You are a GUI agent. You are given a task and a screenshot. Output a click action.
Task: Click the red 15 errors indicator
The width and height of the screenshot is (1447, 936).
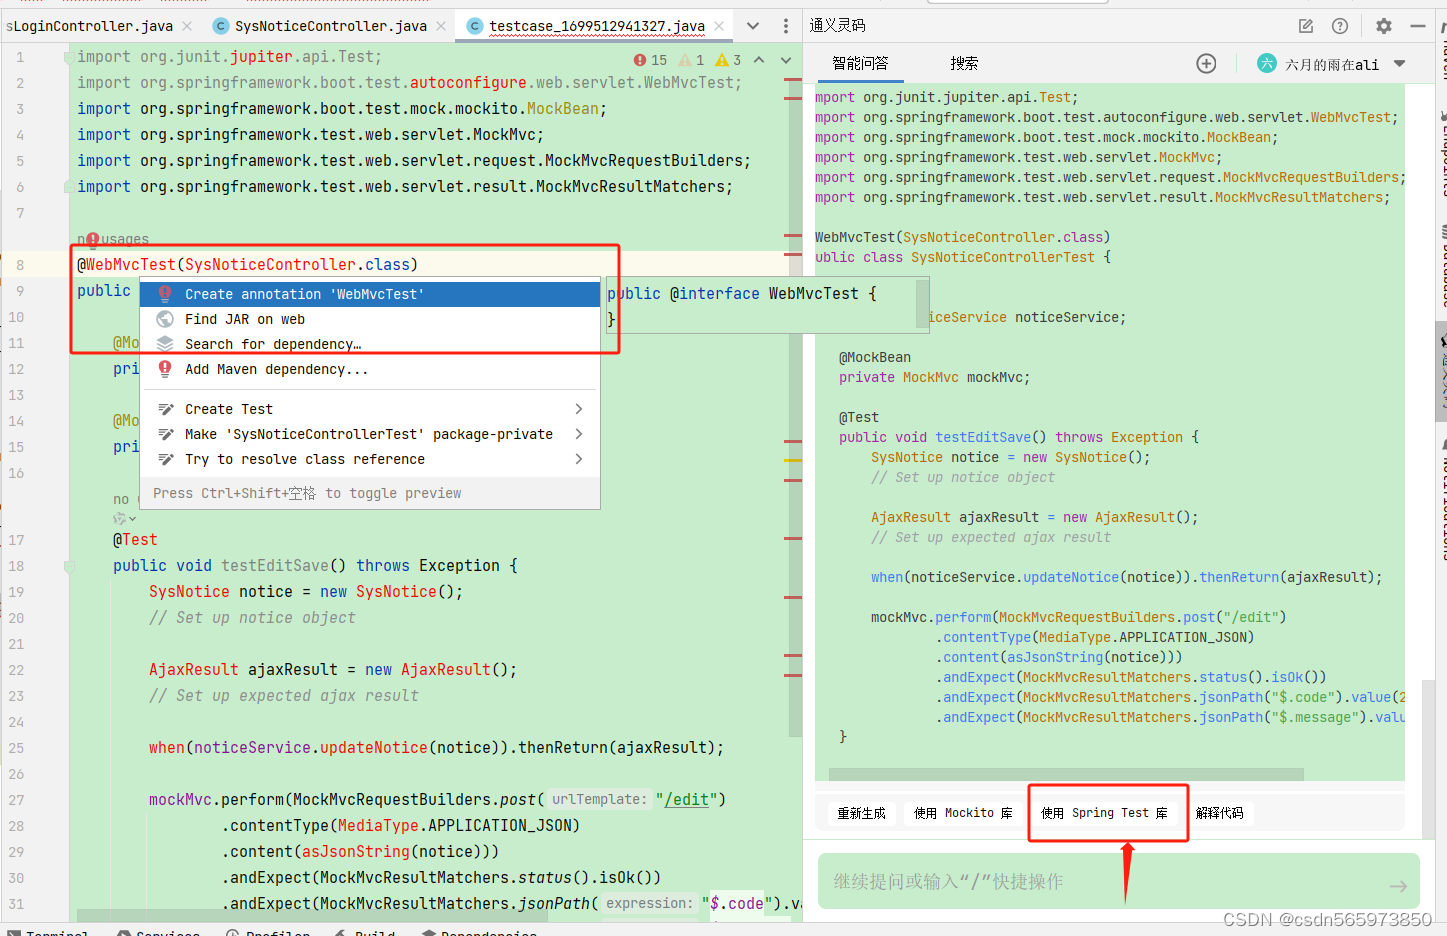(651, 60)
